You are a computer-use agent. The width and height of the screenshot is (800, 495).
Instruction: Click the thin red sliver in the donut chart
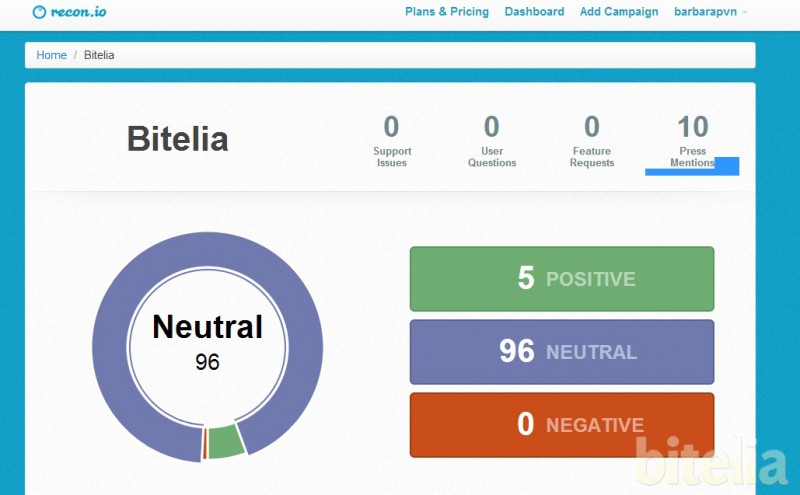click(204, 443)
